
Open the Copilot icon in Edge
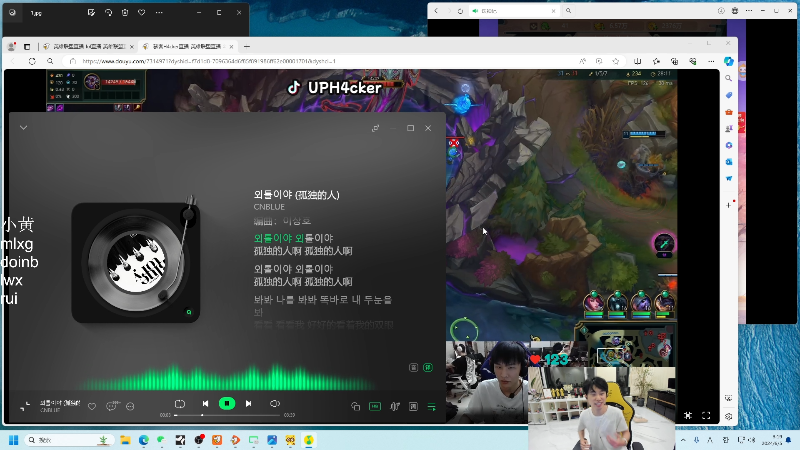point(729,61)
